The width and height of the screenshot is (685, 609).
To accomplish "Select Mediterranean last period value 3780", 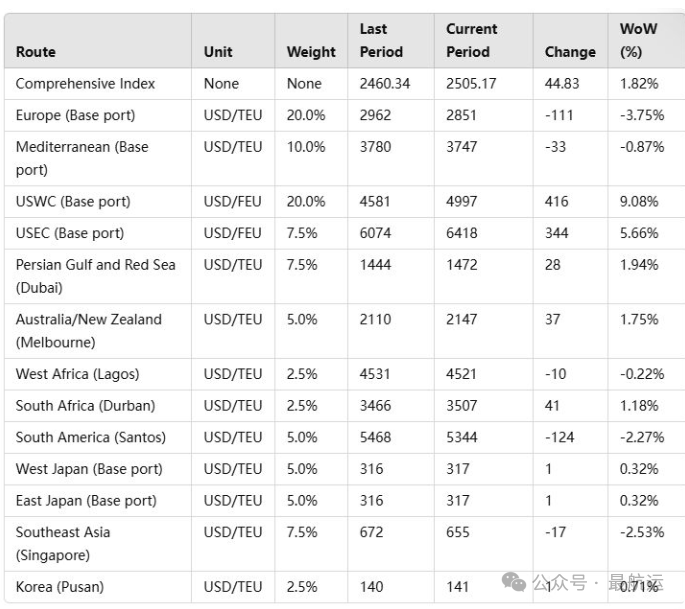I will tap(375, 147).
